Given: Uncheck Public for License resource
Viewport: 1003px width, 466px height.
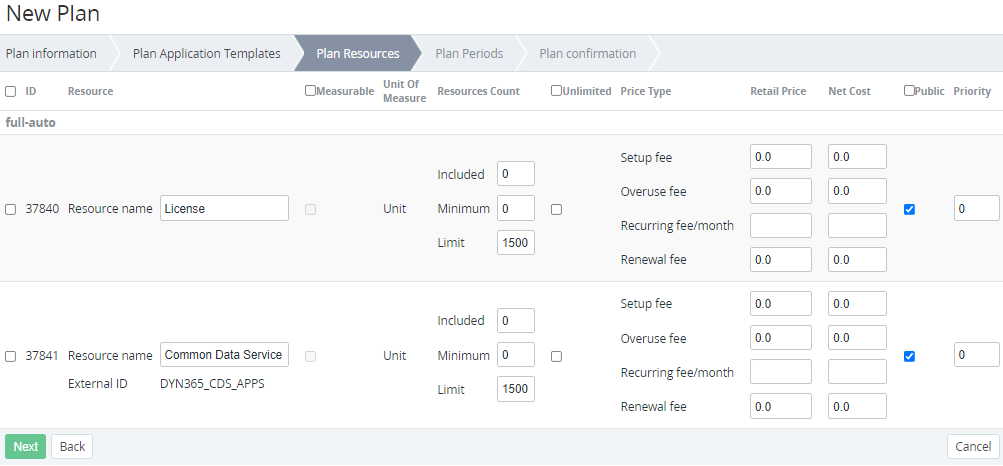Looking at the screenshot, I should coord(909,209).
